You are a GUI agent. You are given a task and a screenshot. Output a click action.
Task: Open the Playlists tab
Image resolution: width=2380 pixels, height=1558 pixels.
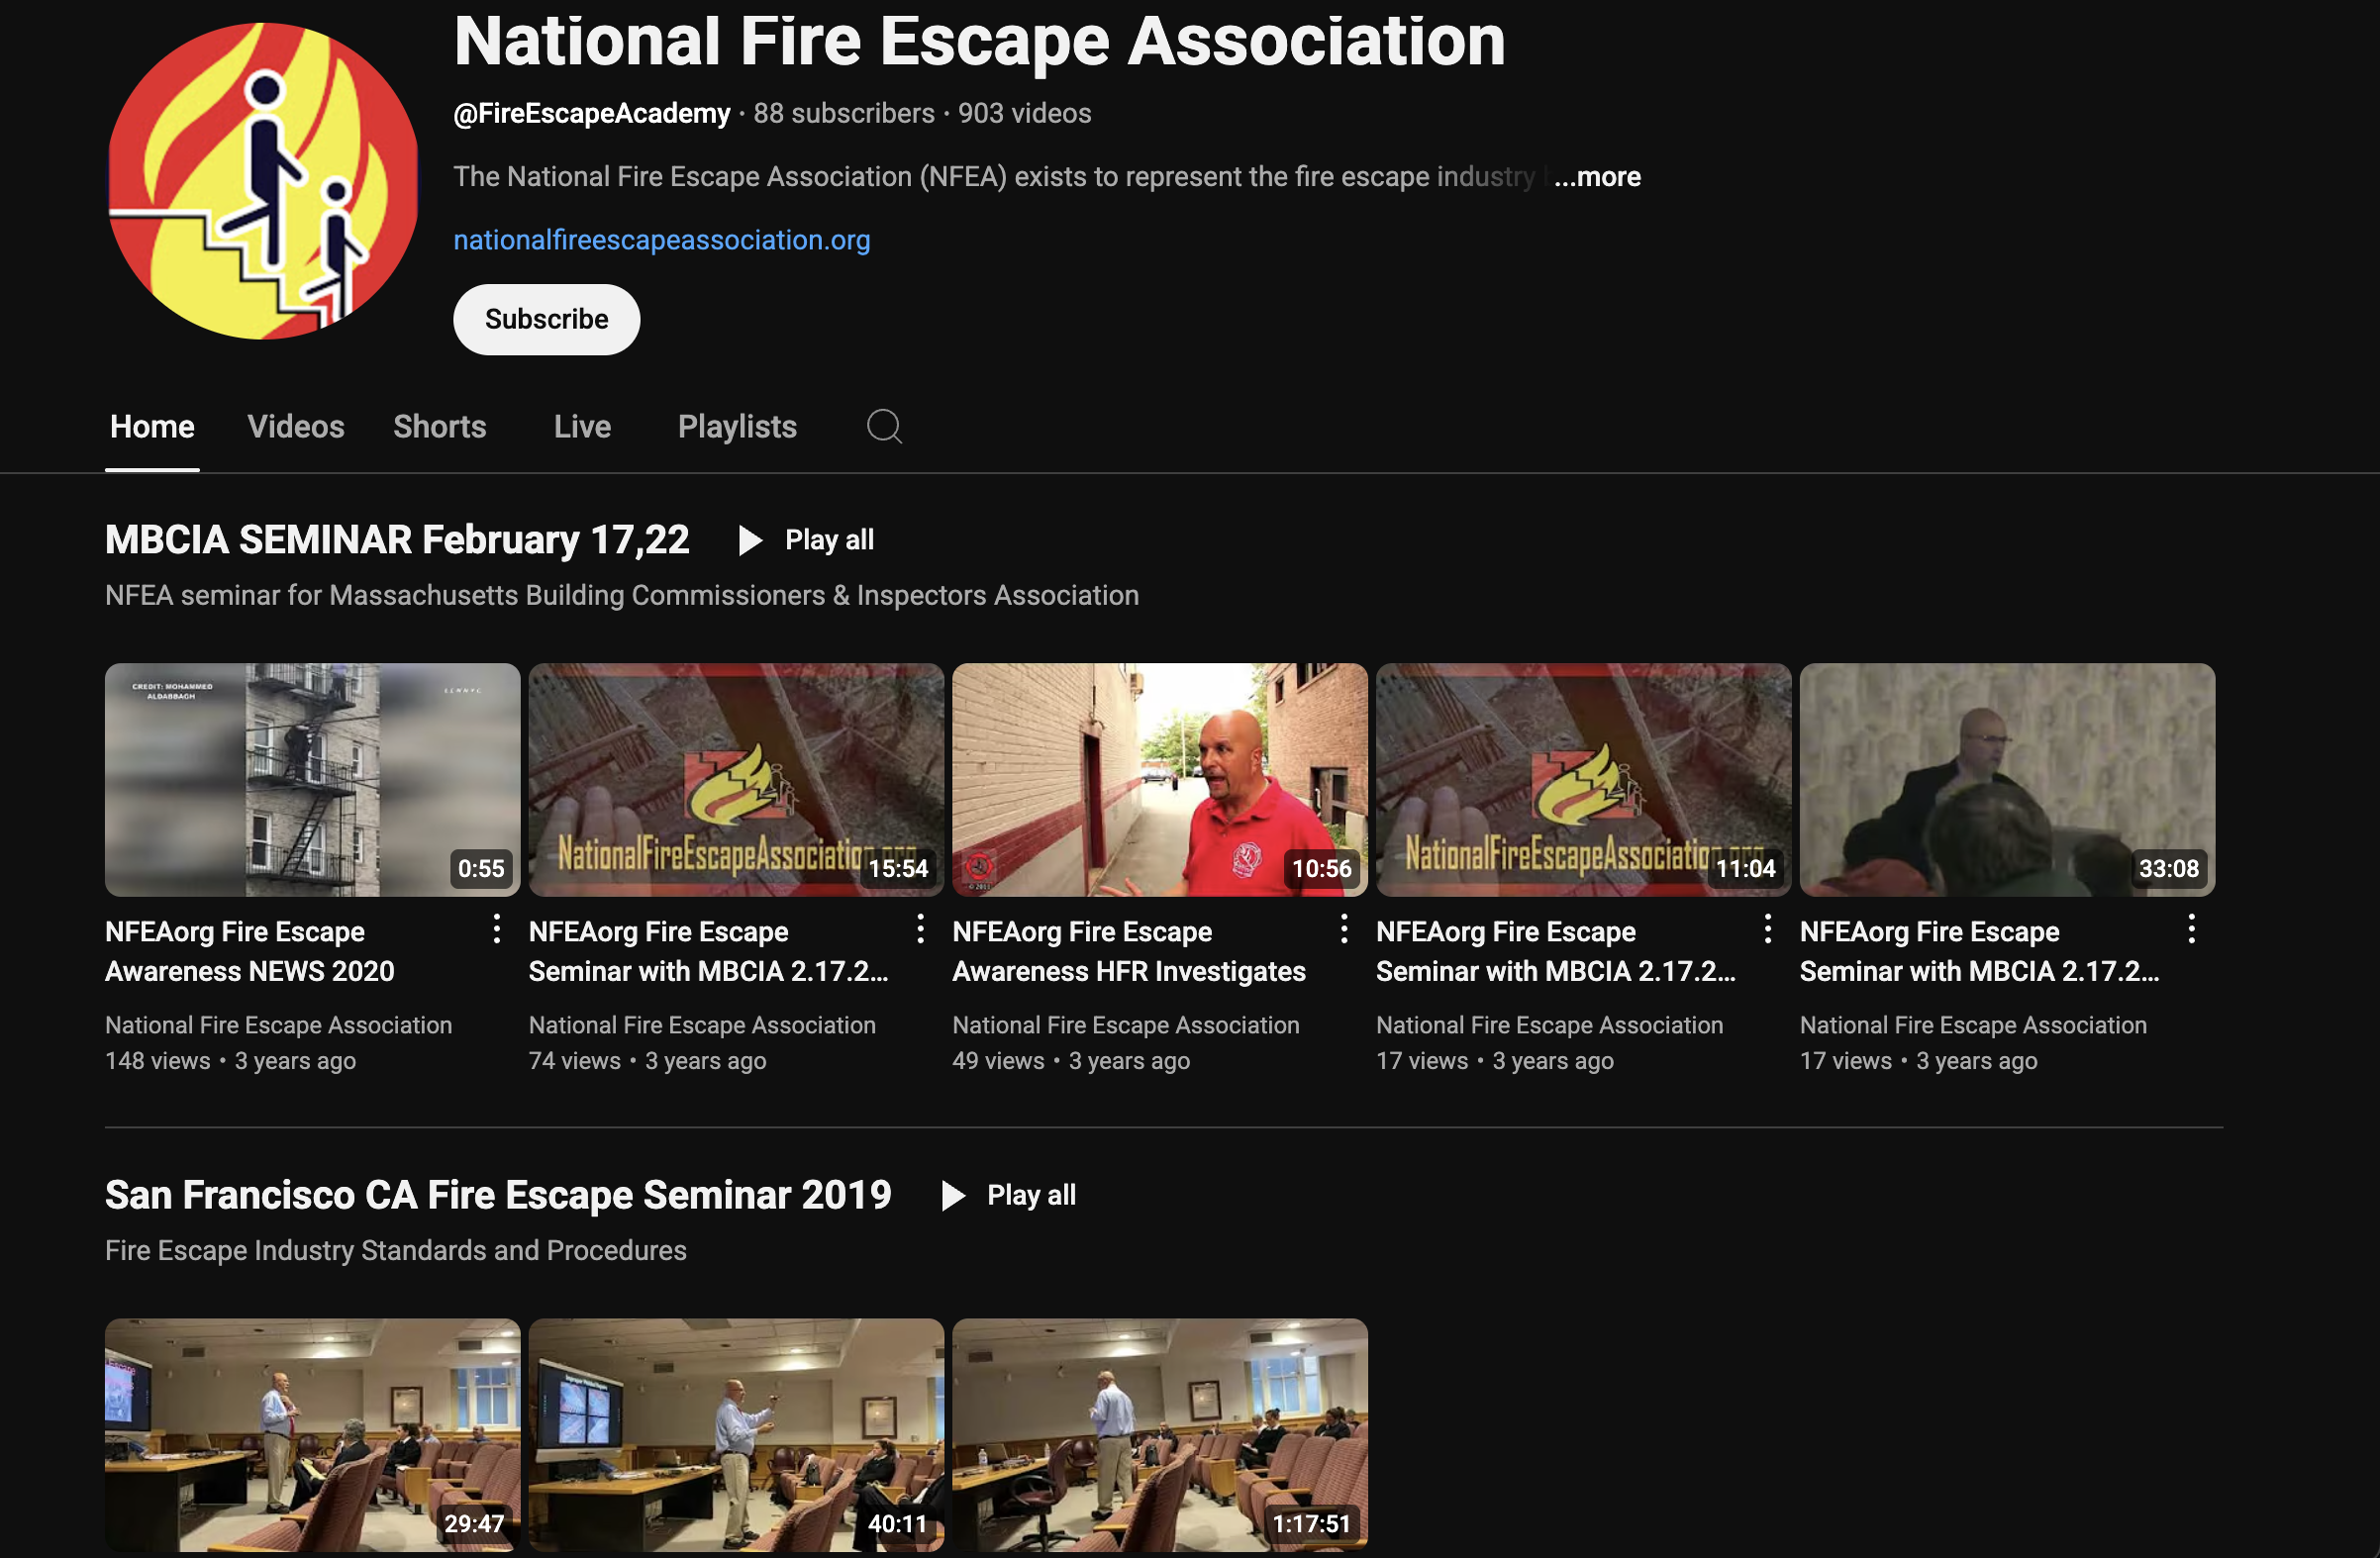point(737,427)
